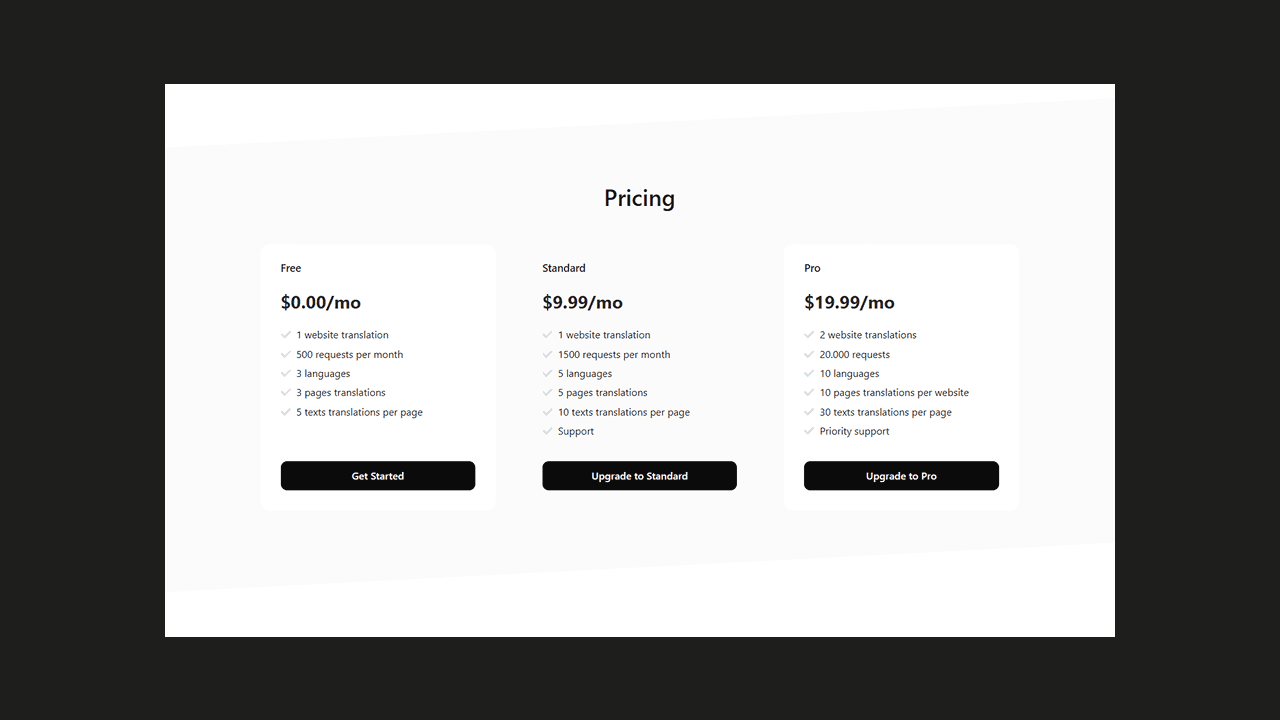Click checkmark beside 1500 requests per month
Screen dimensions: 1280x720
tap(548, 354)
